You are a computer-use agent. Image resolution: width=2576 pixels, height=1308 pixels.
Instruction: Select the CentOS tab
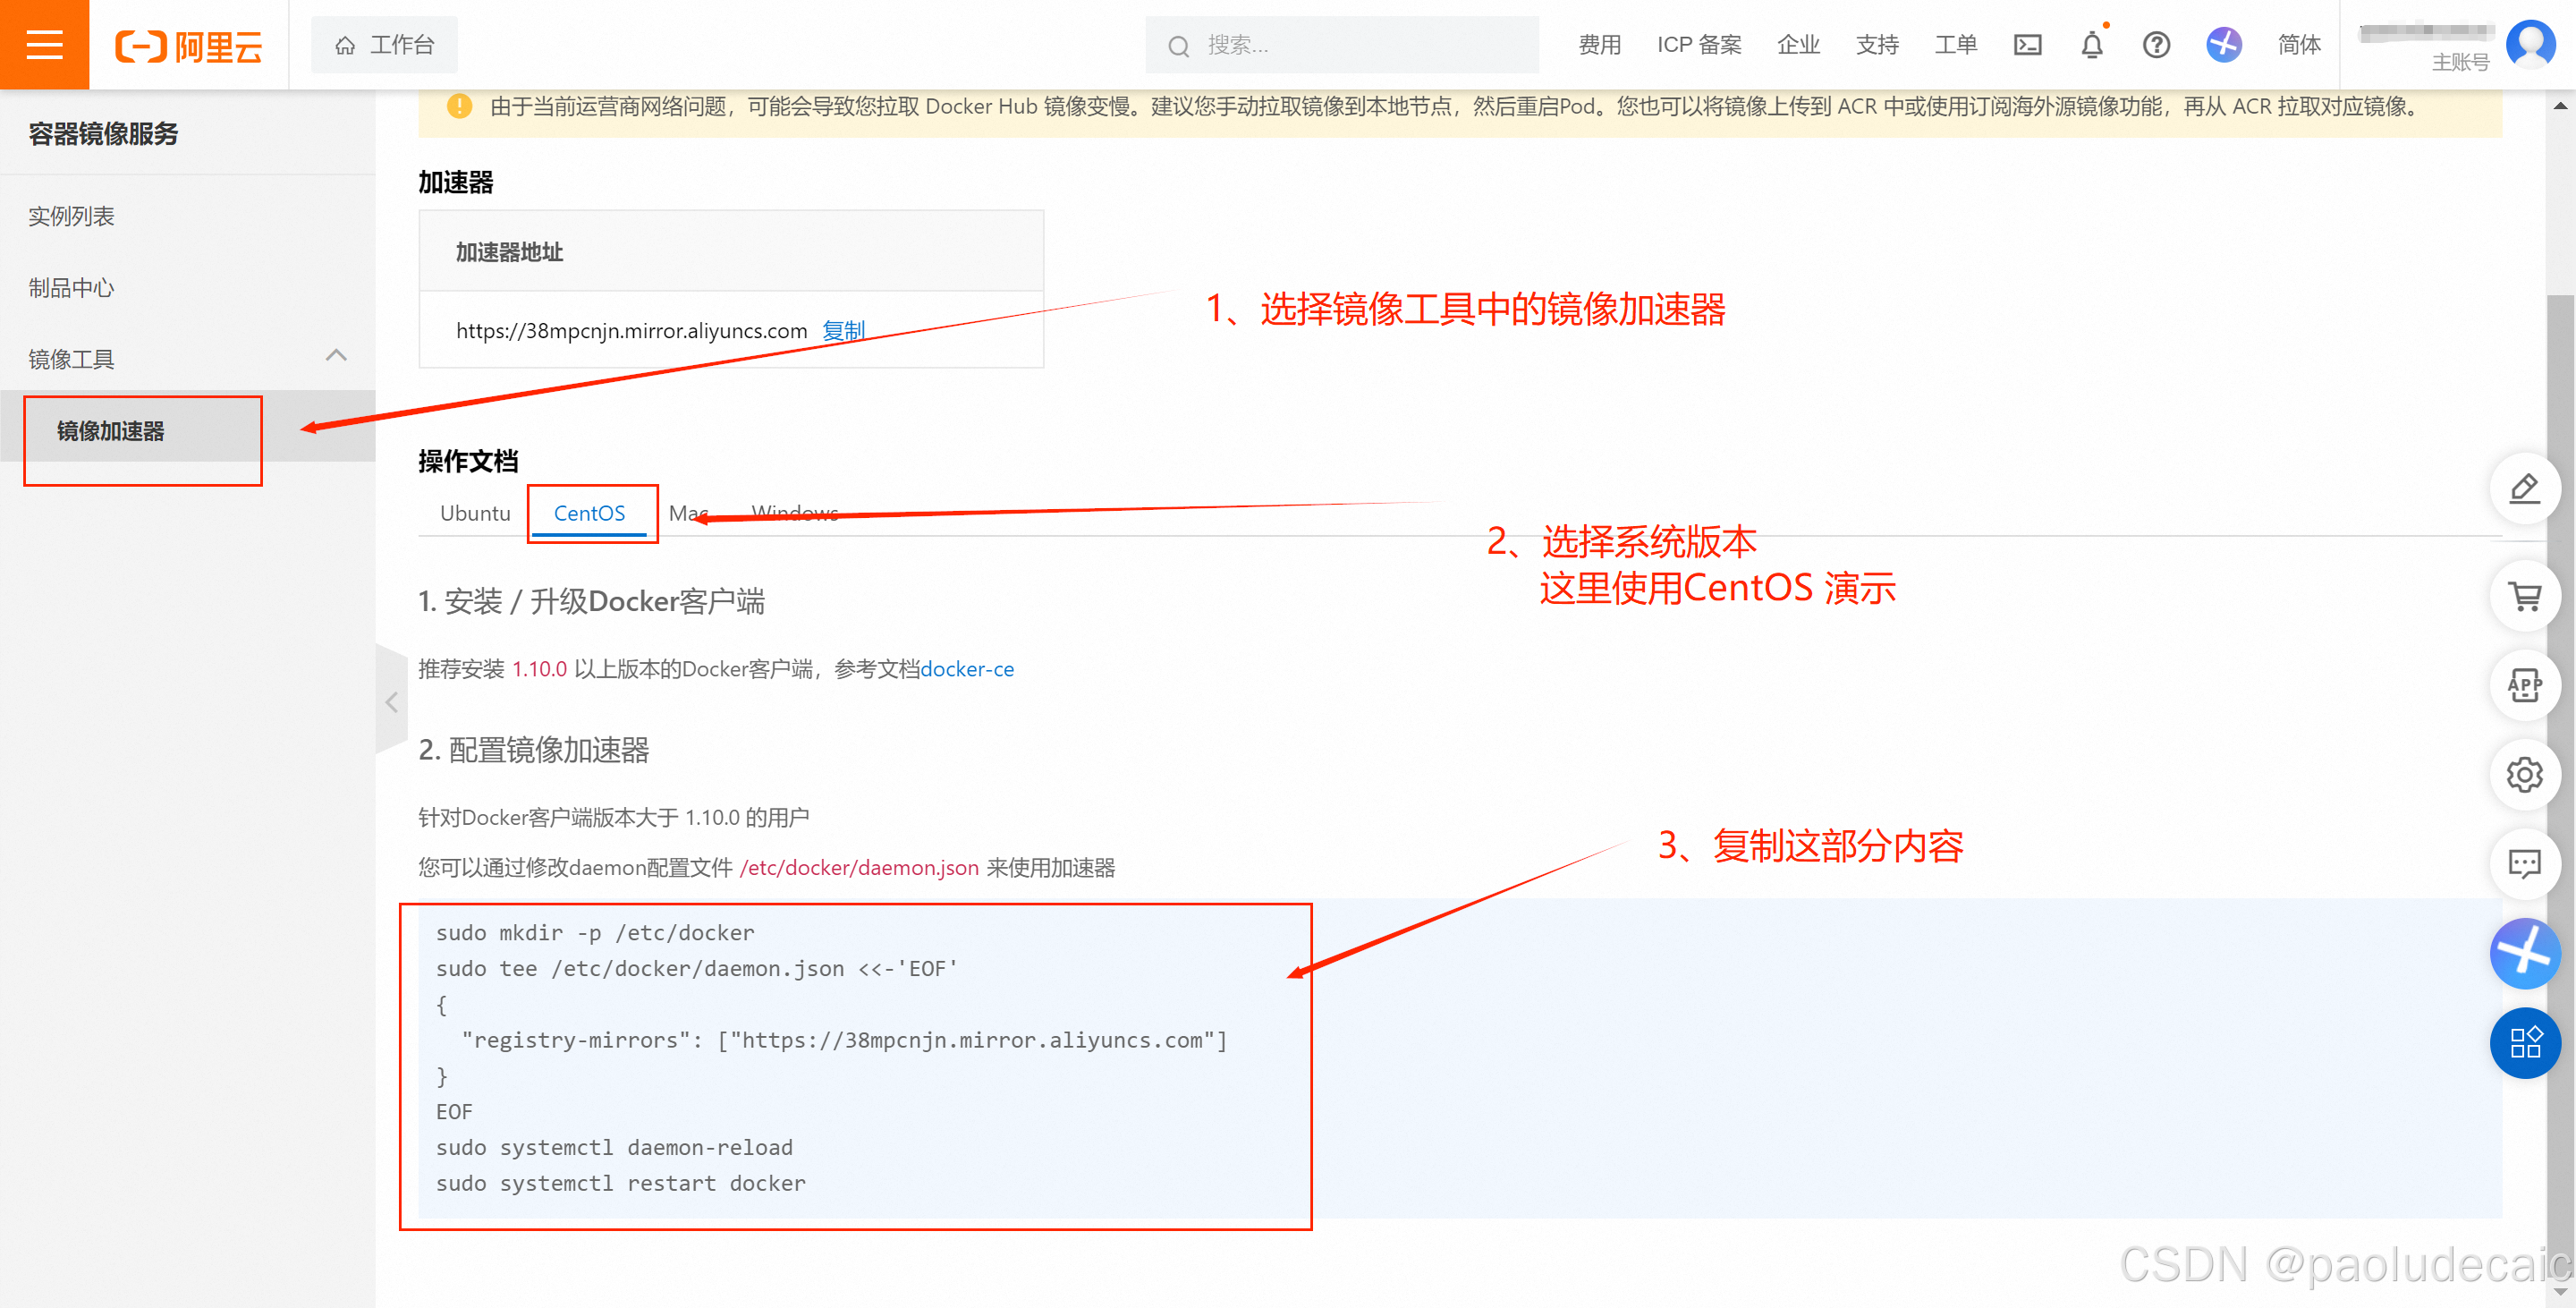tap(589, 513)
